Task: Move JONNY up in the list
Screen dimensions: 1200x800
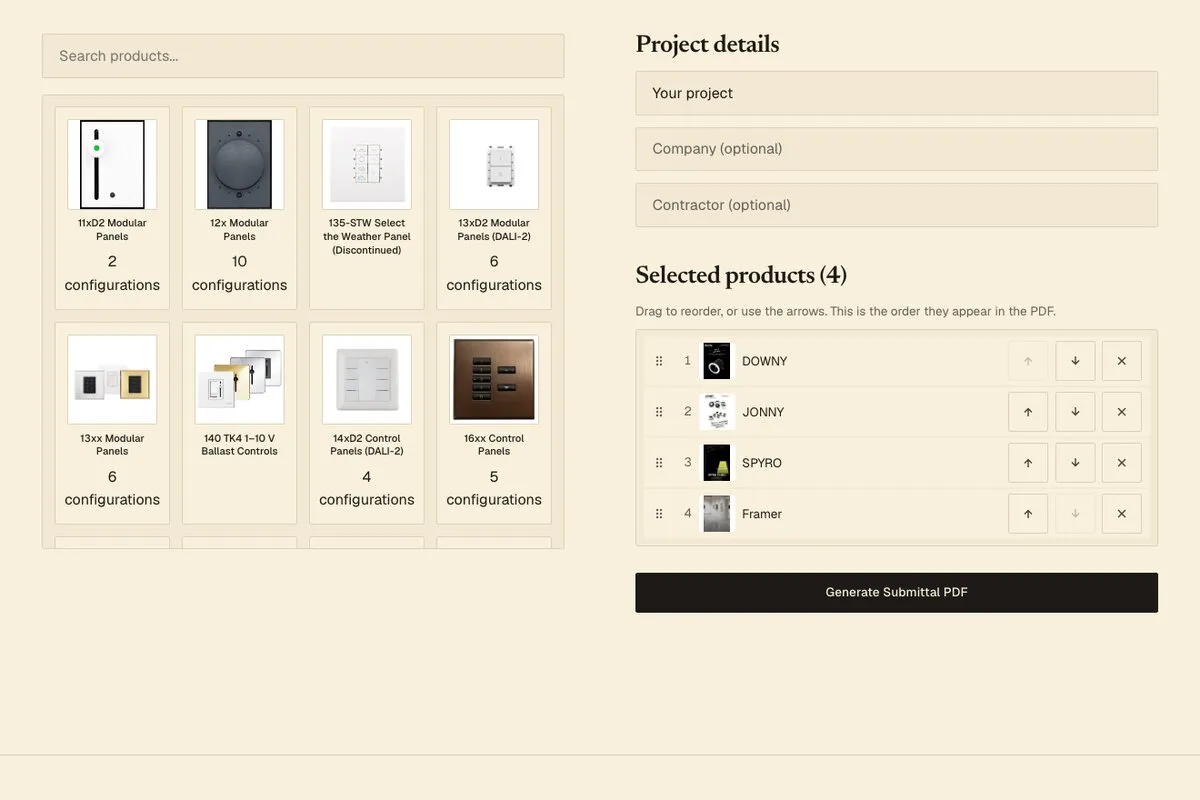Action: click(1028, 412)
